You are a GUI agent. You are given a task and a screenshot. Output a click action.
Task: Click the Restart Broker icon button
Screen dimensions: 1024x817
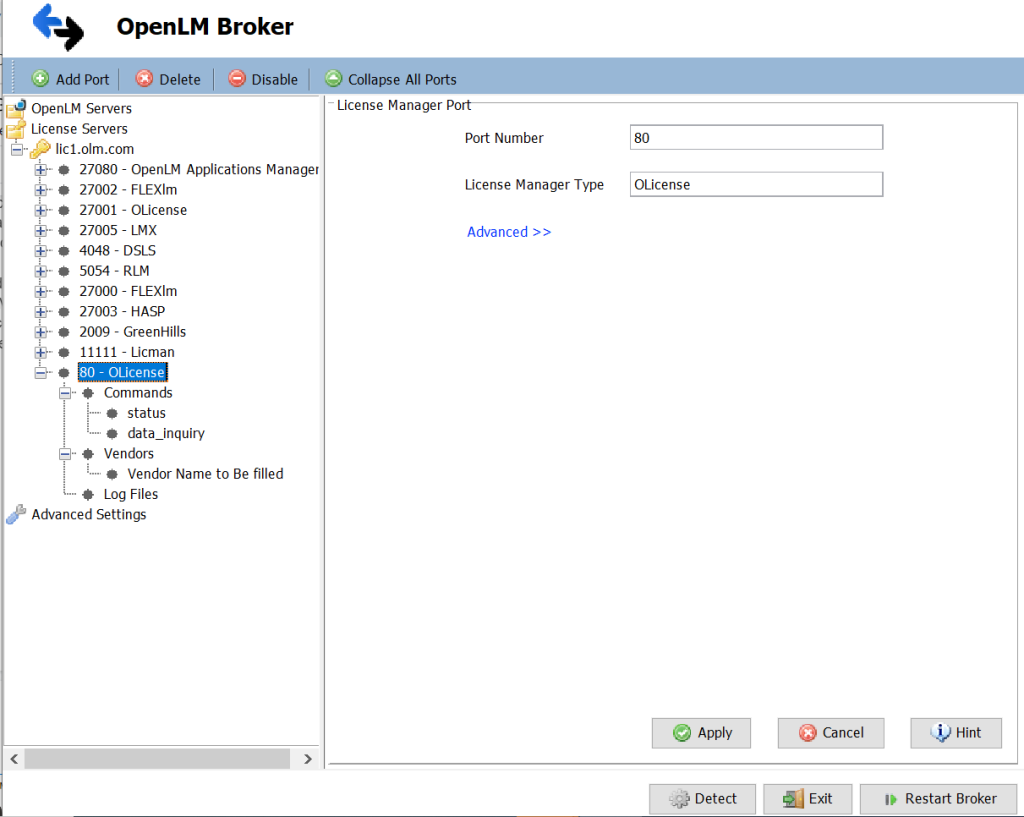(891, 798)
